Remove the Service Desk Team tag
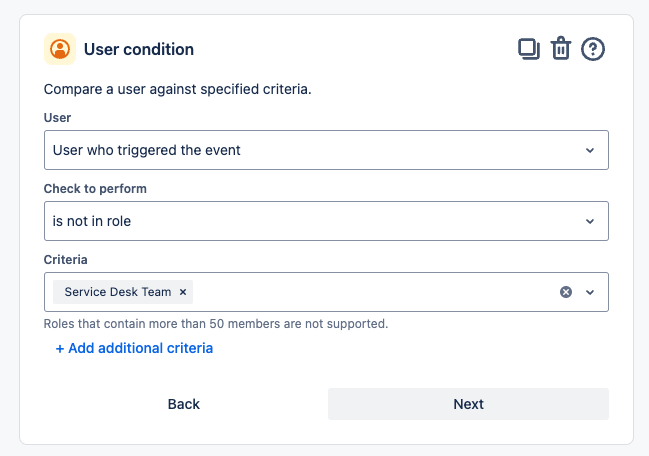This screenshot has height=456, width=649. click(x=183, y=292)
